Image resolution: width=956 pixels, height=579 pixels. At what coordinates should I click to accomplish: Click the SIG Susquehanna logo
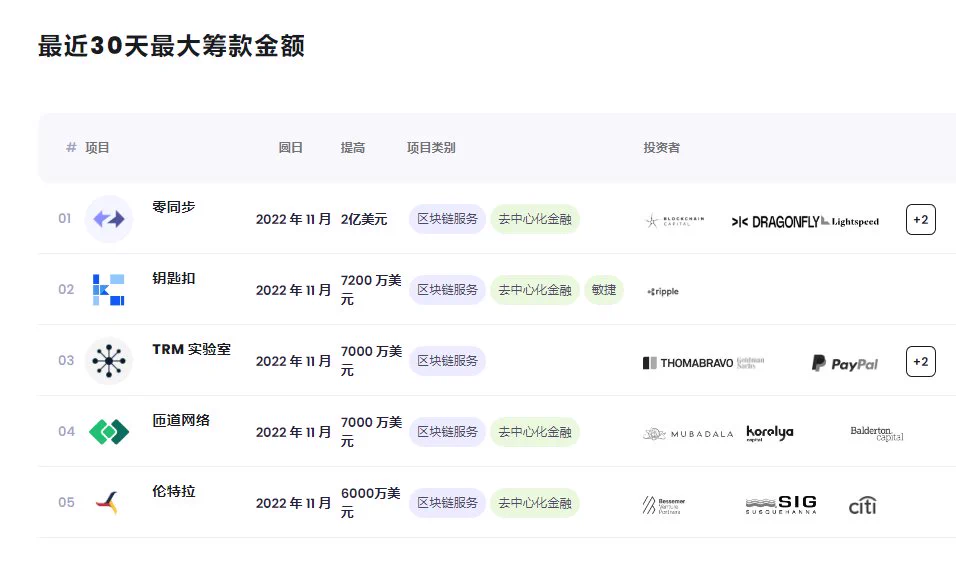[781, 505]
